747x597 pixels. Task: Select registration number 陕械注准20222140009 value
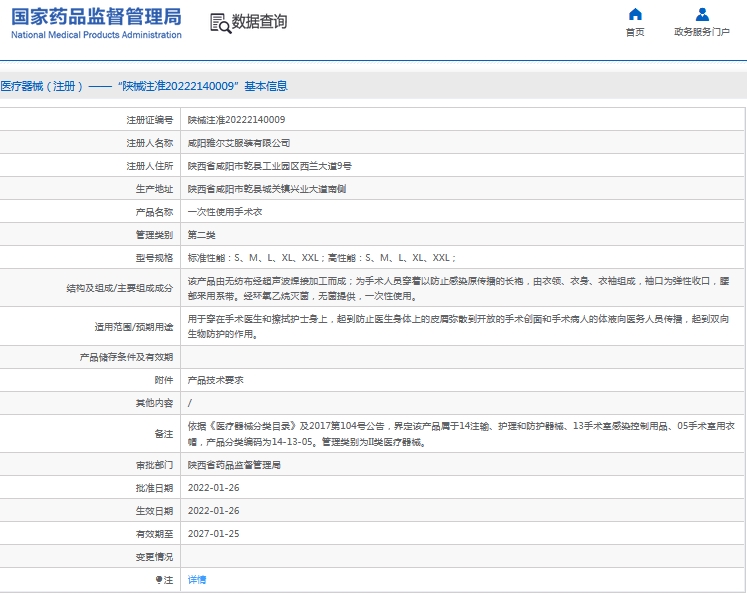click(x=236, y=120)
